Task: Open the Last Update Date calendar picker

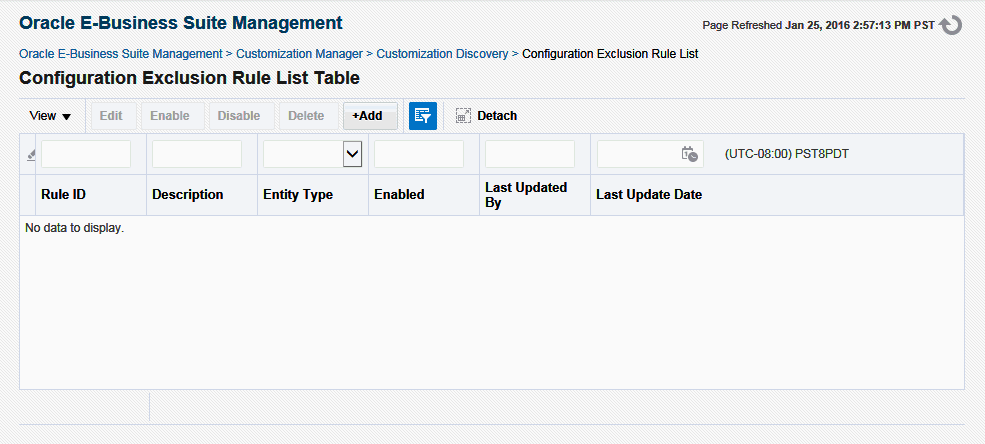Action: (x=690, y=154)
